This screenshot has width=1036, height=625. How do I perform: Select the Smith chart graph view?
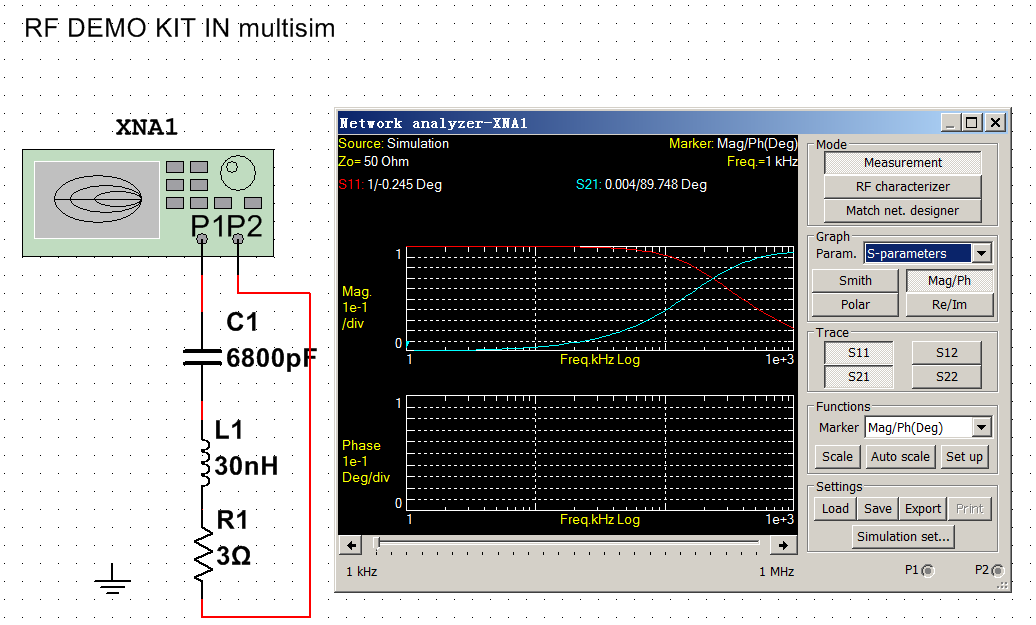pos(855,281)
